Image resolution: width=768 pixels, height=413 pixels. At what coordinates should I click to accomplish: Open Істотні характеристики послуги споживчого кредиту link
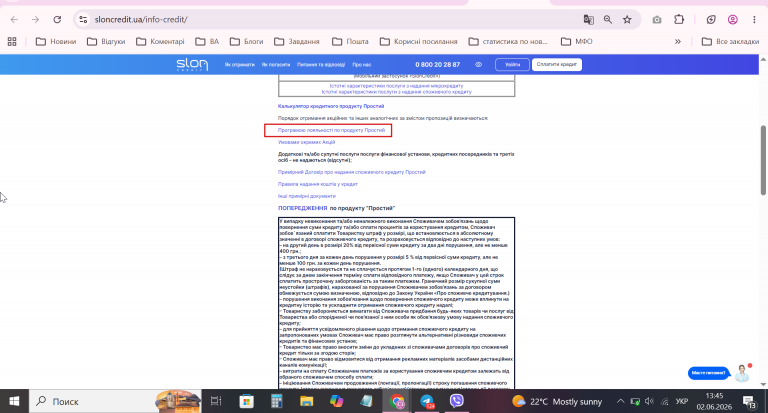pyautogui.click(x=396, y=92)
